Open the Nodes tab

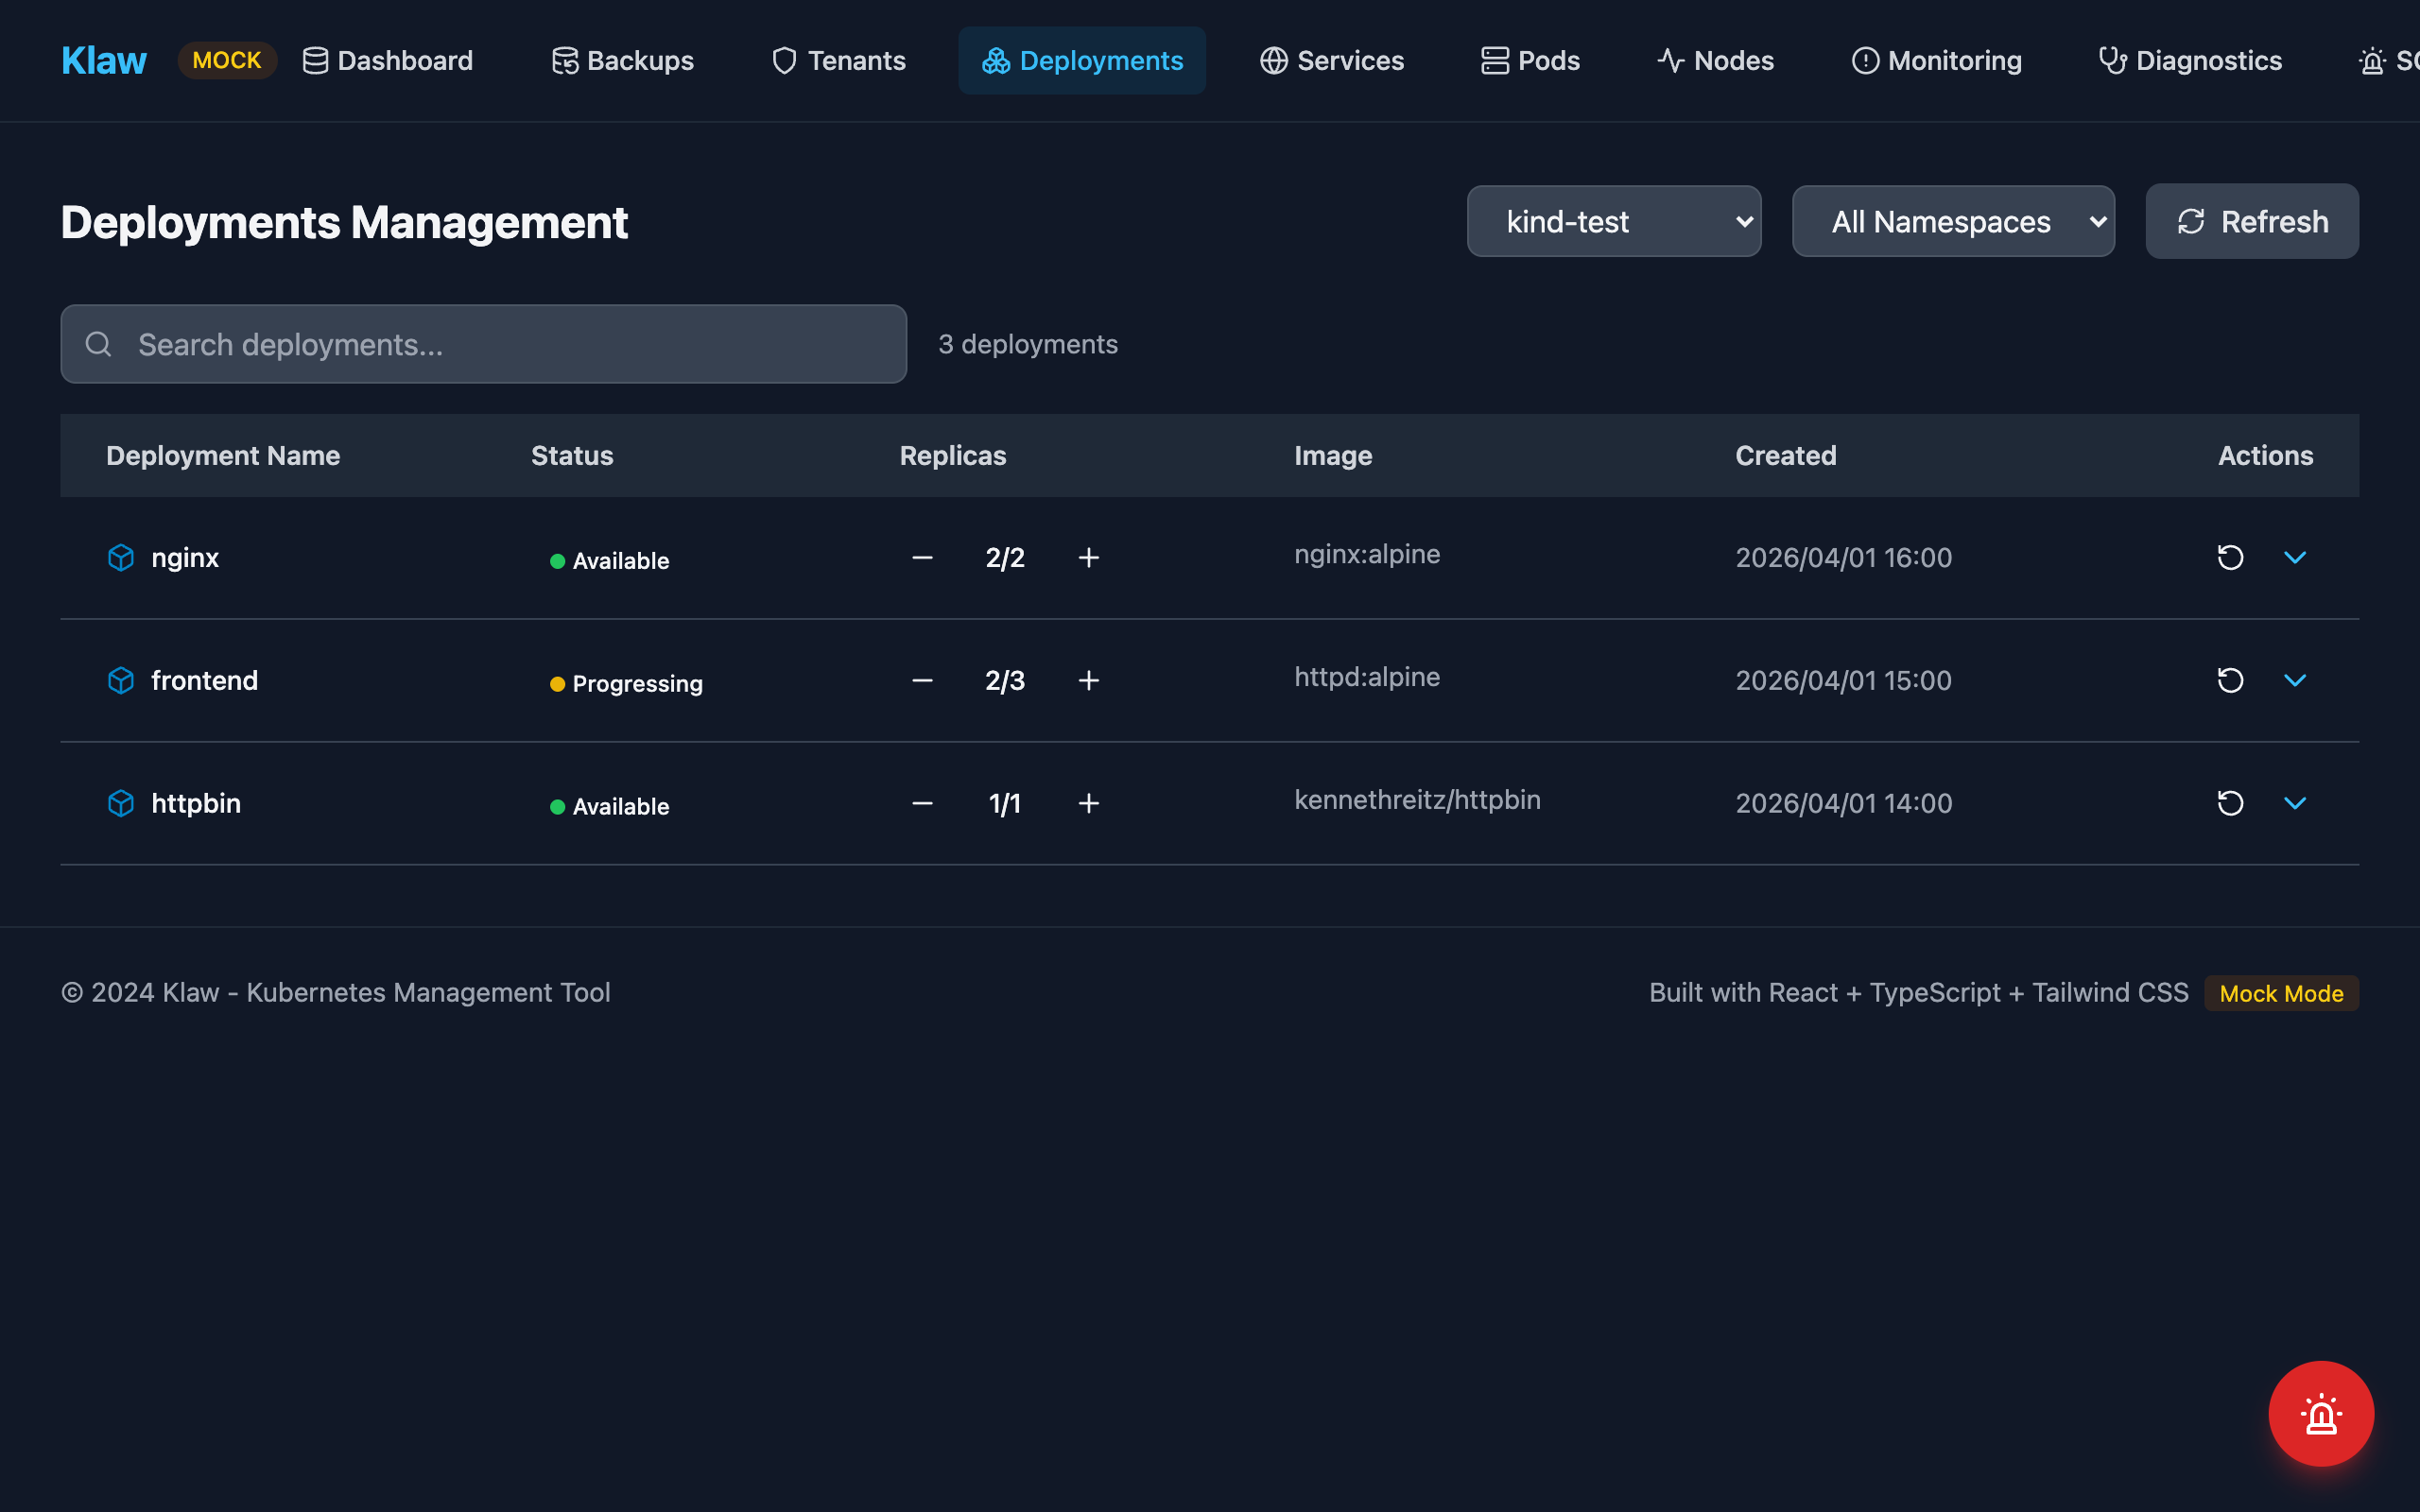point(1715,61)
